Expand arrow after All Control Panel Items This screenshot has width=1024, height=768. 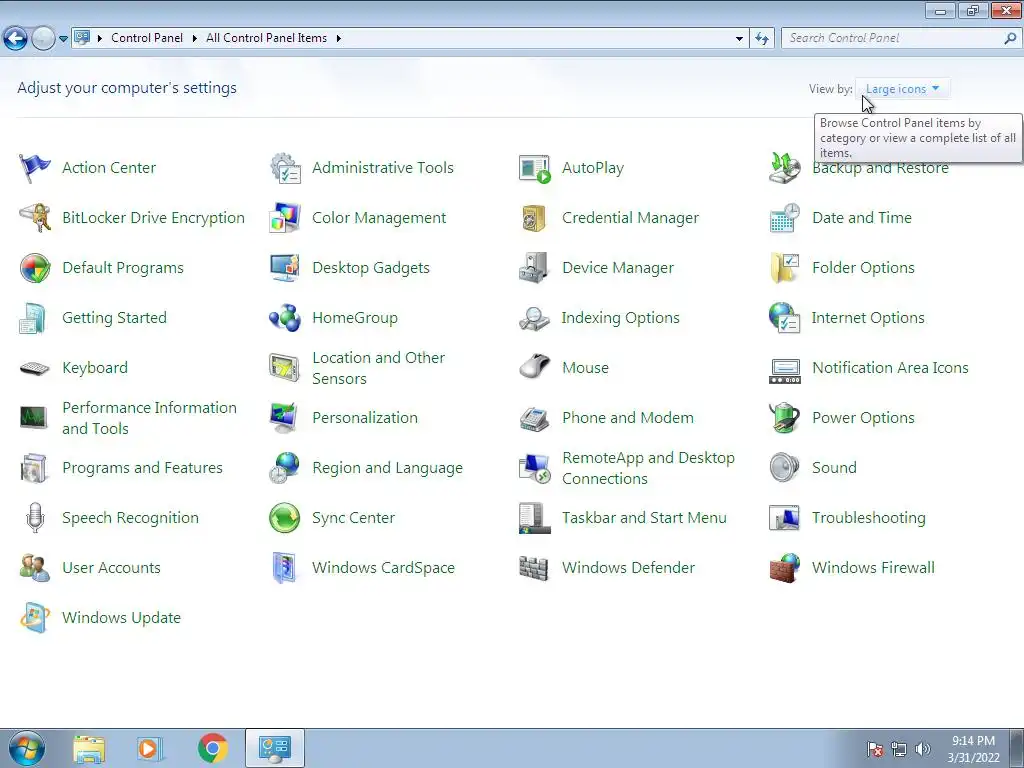339,39
